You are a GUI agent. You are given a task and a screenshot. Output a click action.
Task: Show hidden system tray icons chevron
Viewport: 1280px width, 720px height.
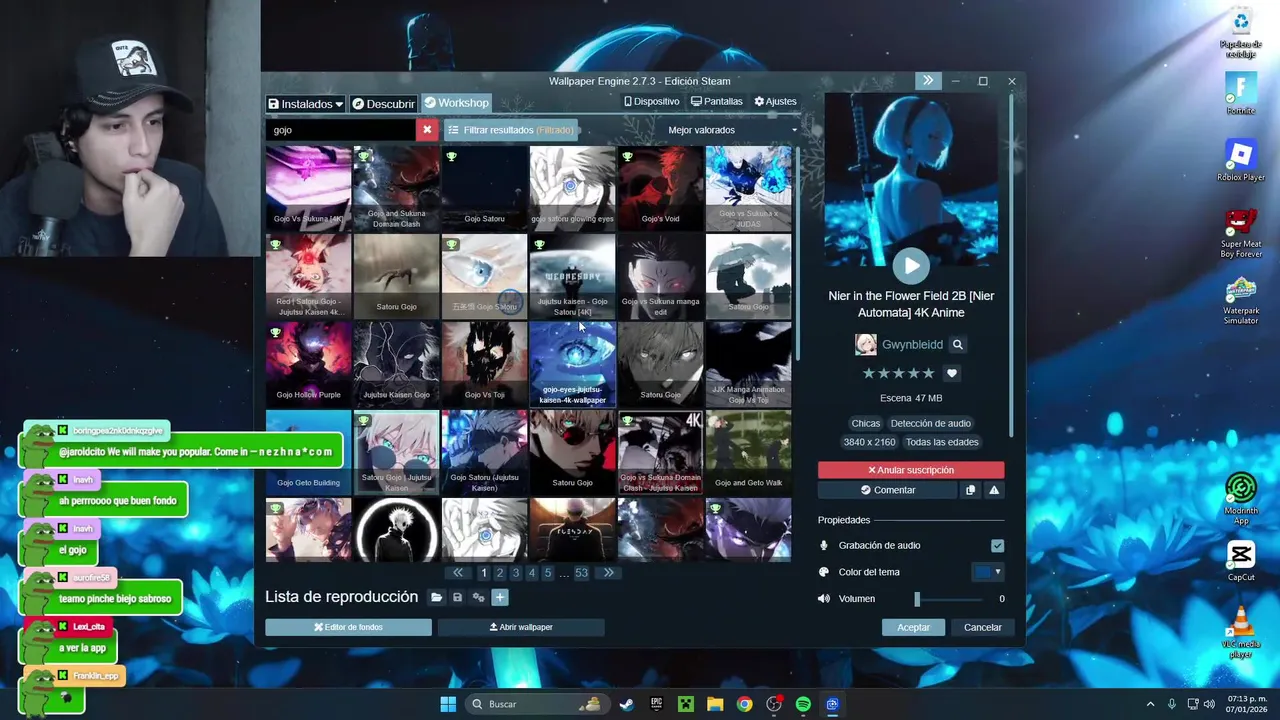(1150, 704)
